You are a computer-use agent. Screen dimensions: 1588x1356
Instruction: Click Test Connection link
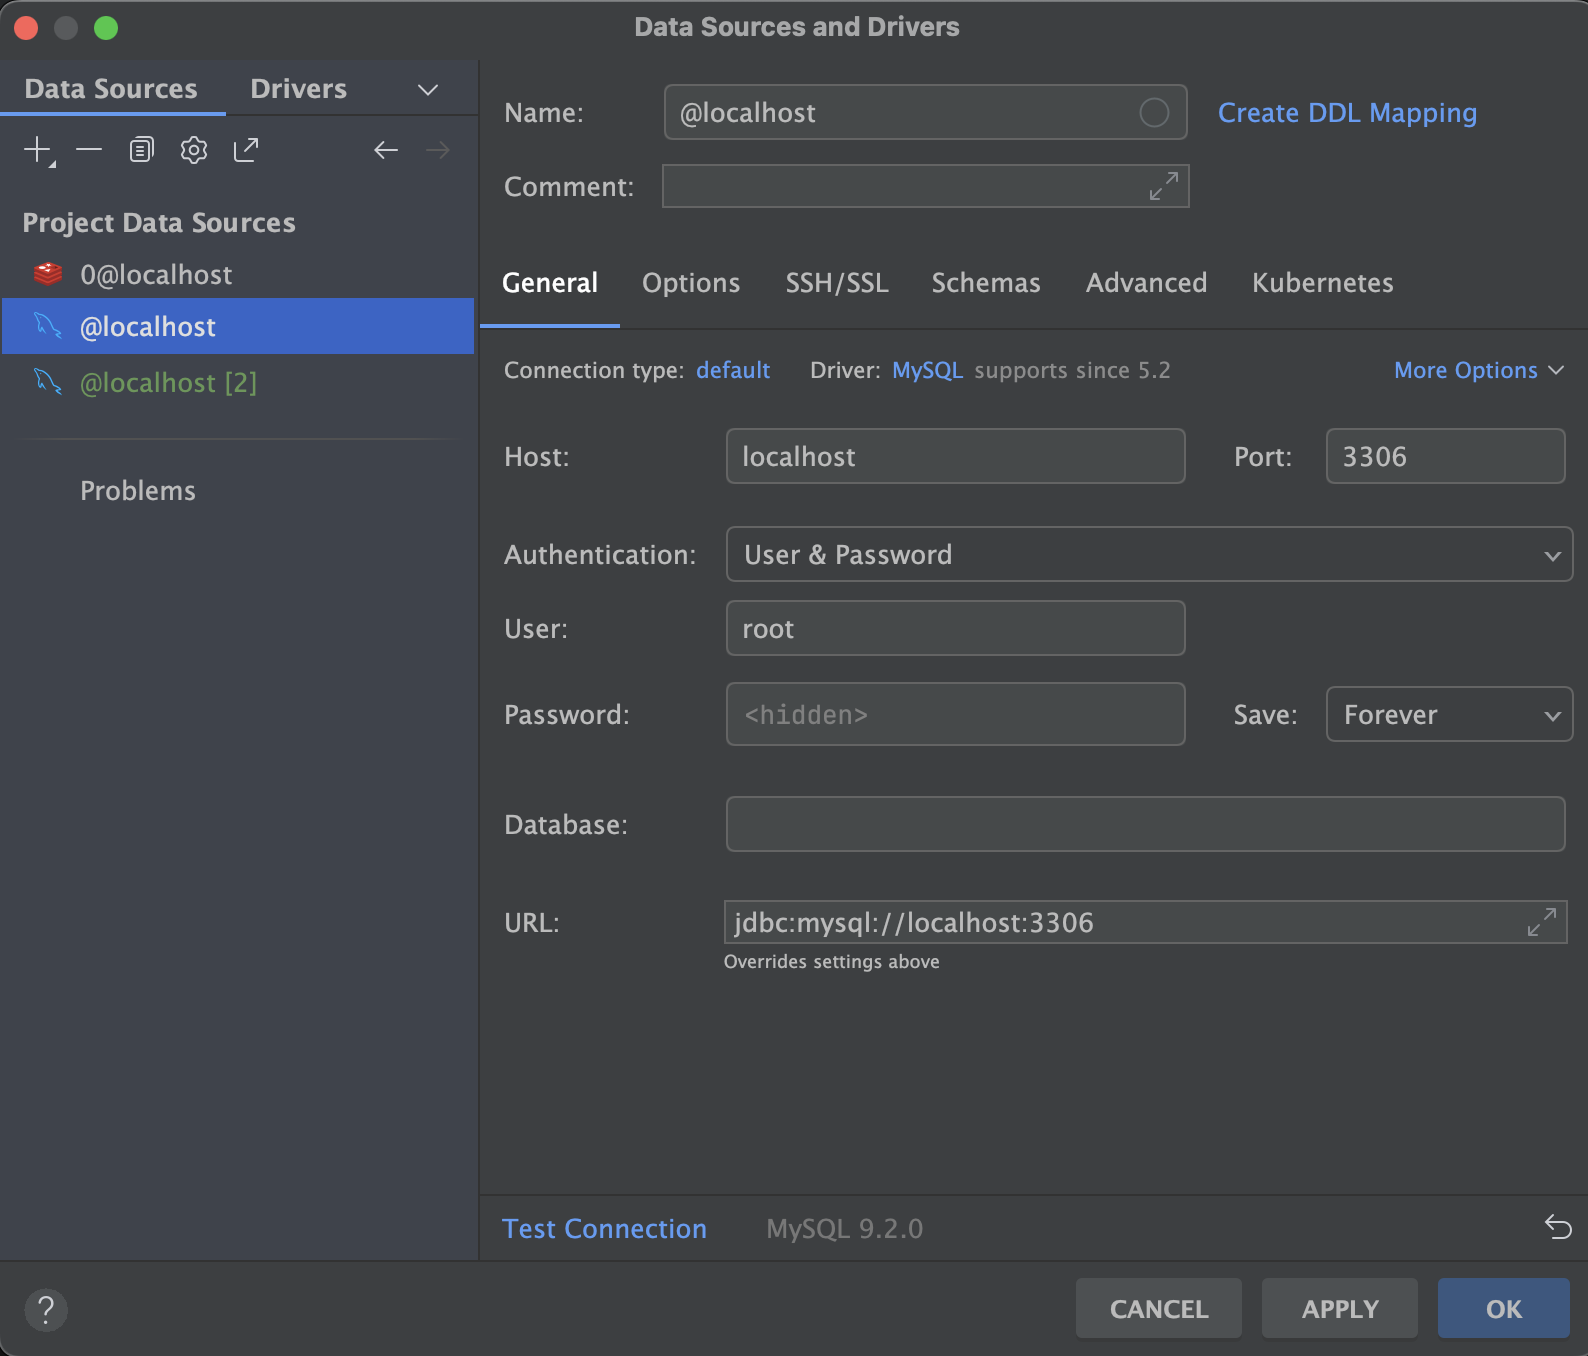[604, 1228]
